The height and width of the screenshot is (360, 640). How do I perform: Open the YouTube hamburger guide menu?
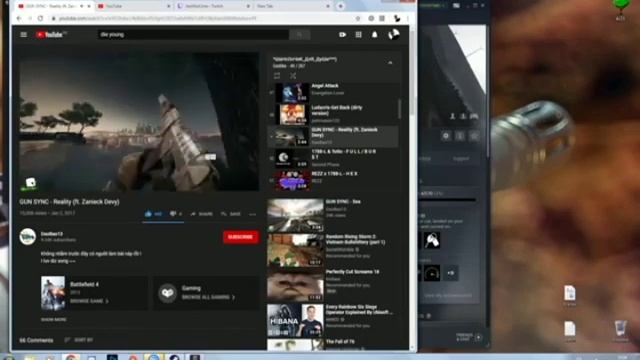24,35
